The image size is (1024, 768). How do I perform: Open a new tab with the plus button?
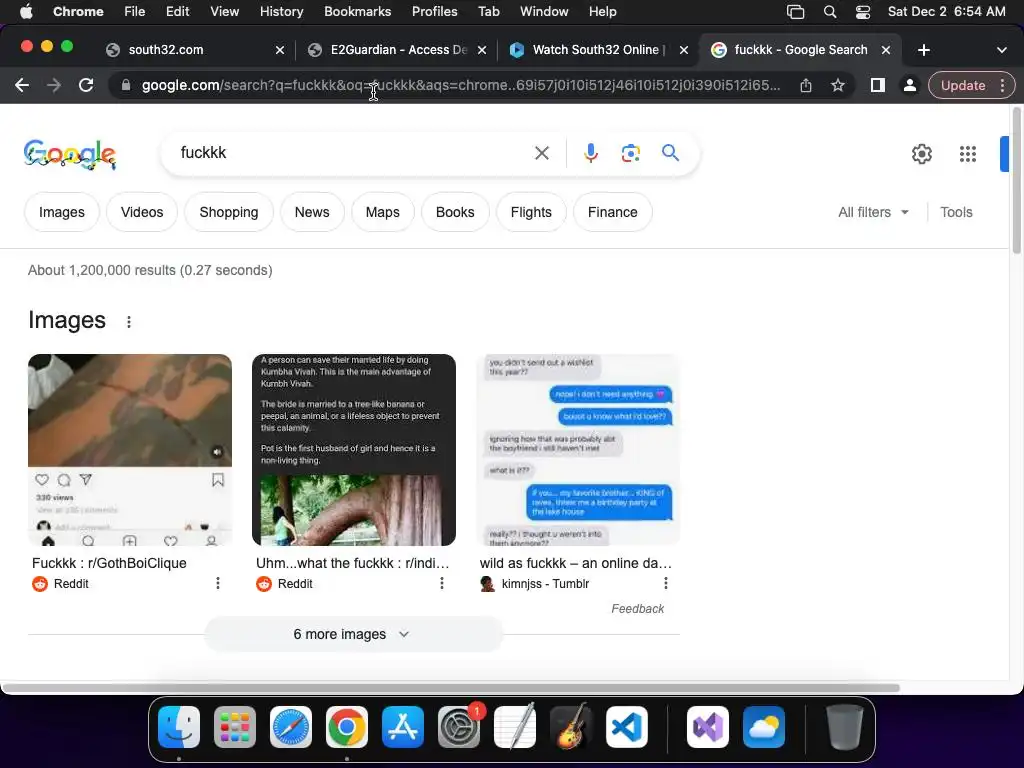pos(923,50)
